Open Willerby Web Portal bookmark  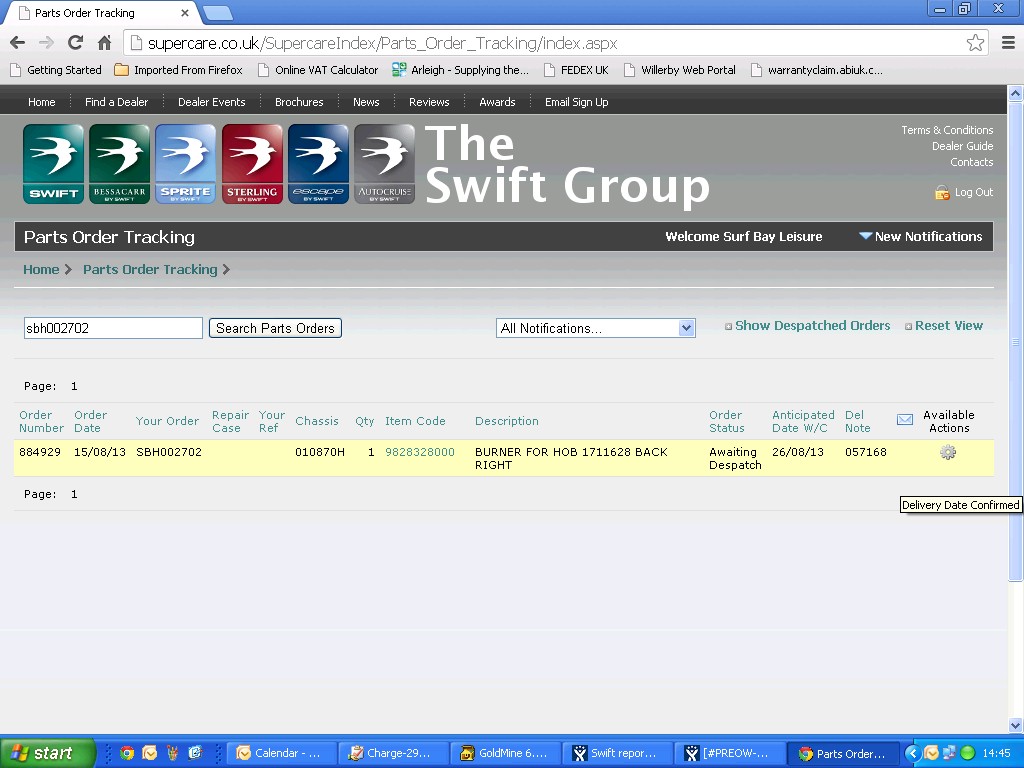coord(680,70)
